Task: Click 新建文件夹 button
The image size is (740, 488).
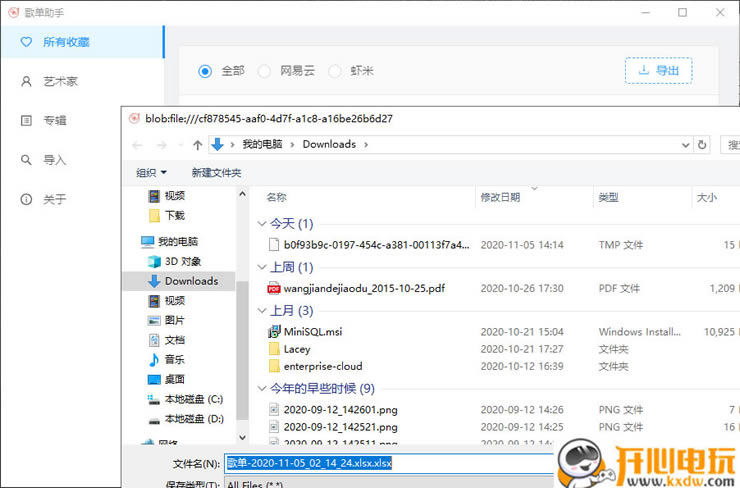Action: pos(216,173)
